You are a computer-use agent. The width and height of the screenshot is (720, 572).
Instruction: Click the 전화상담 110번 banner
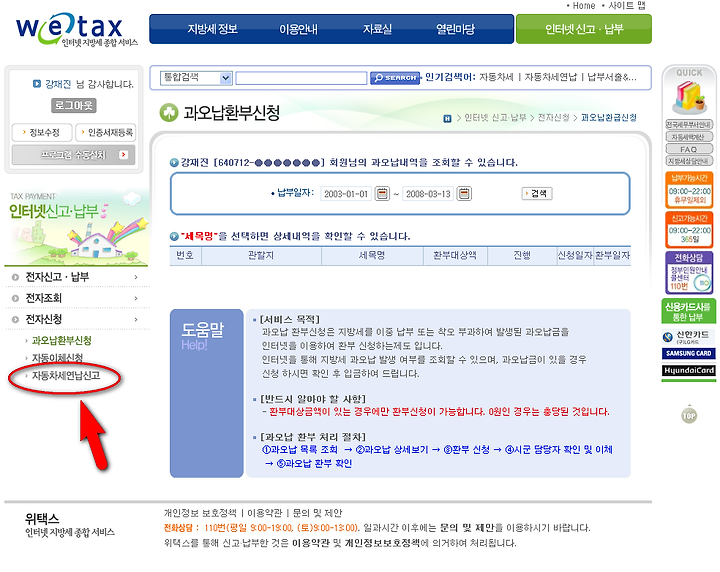689,272
